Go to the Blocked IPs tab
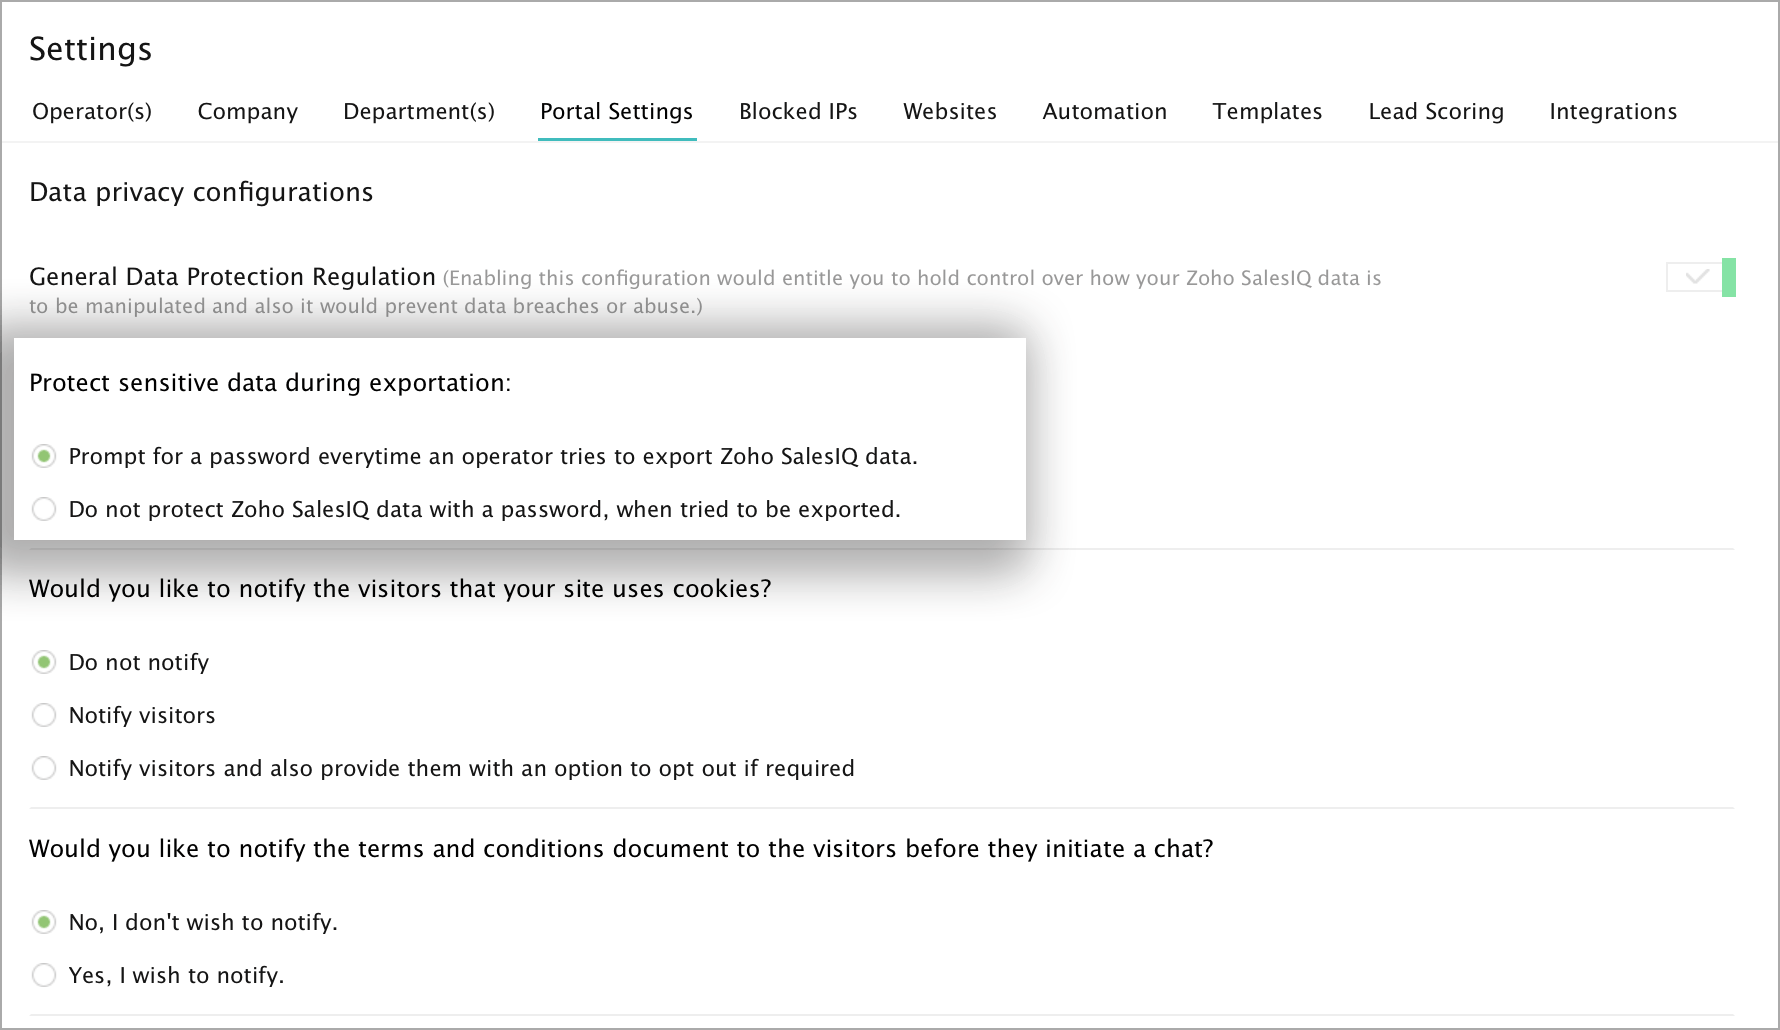This screenshot has height=1030, width=1780. tap(798, 111)
